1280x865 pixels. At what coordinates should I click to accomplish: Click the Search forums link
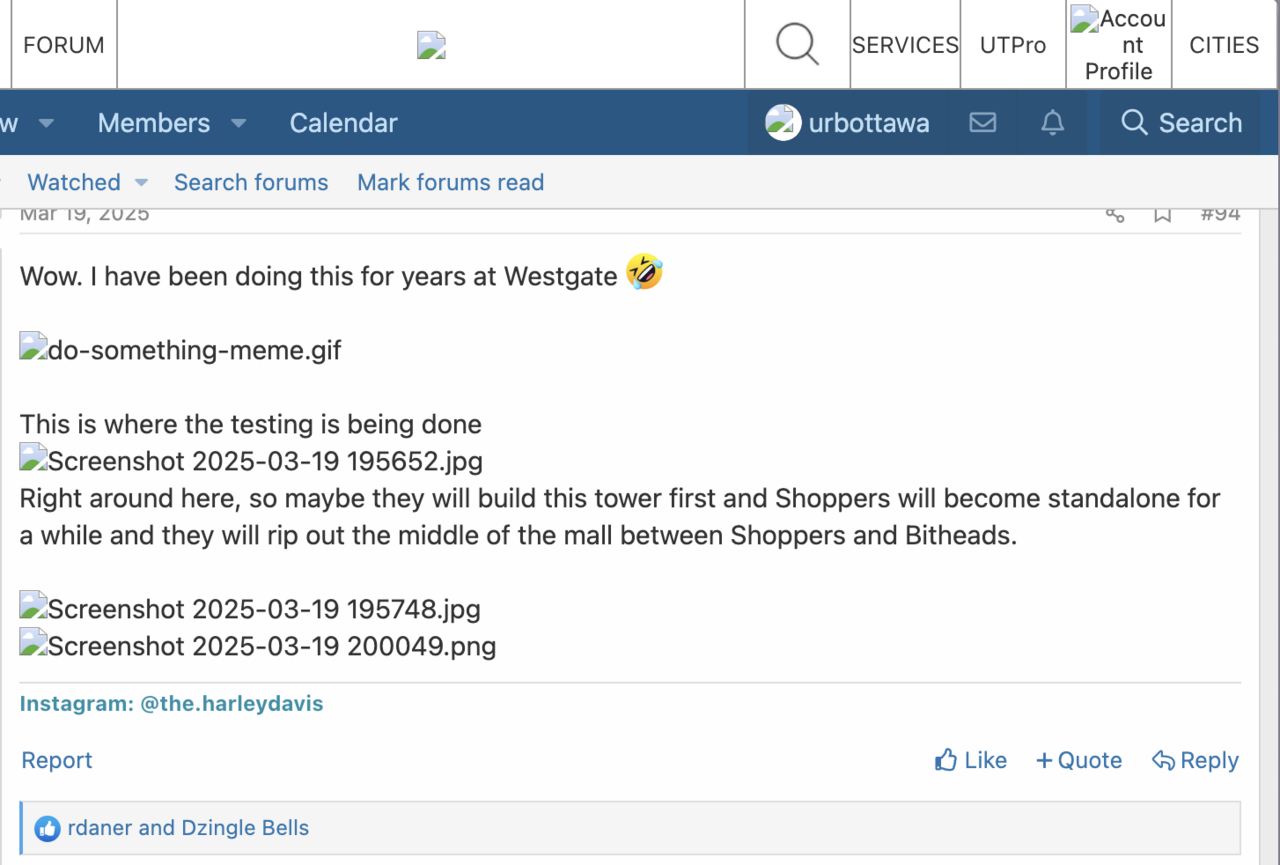(x=251, y=183)
